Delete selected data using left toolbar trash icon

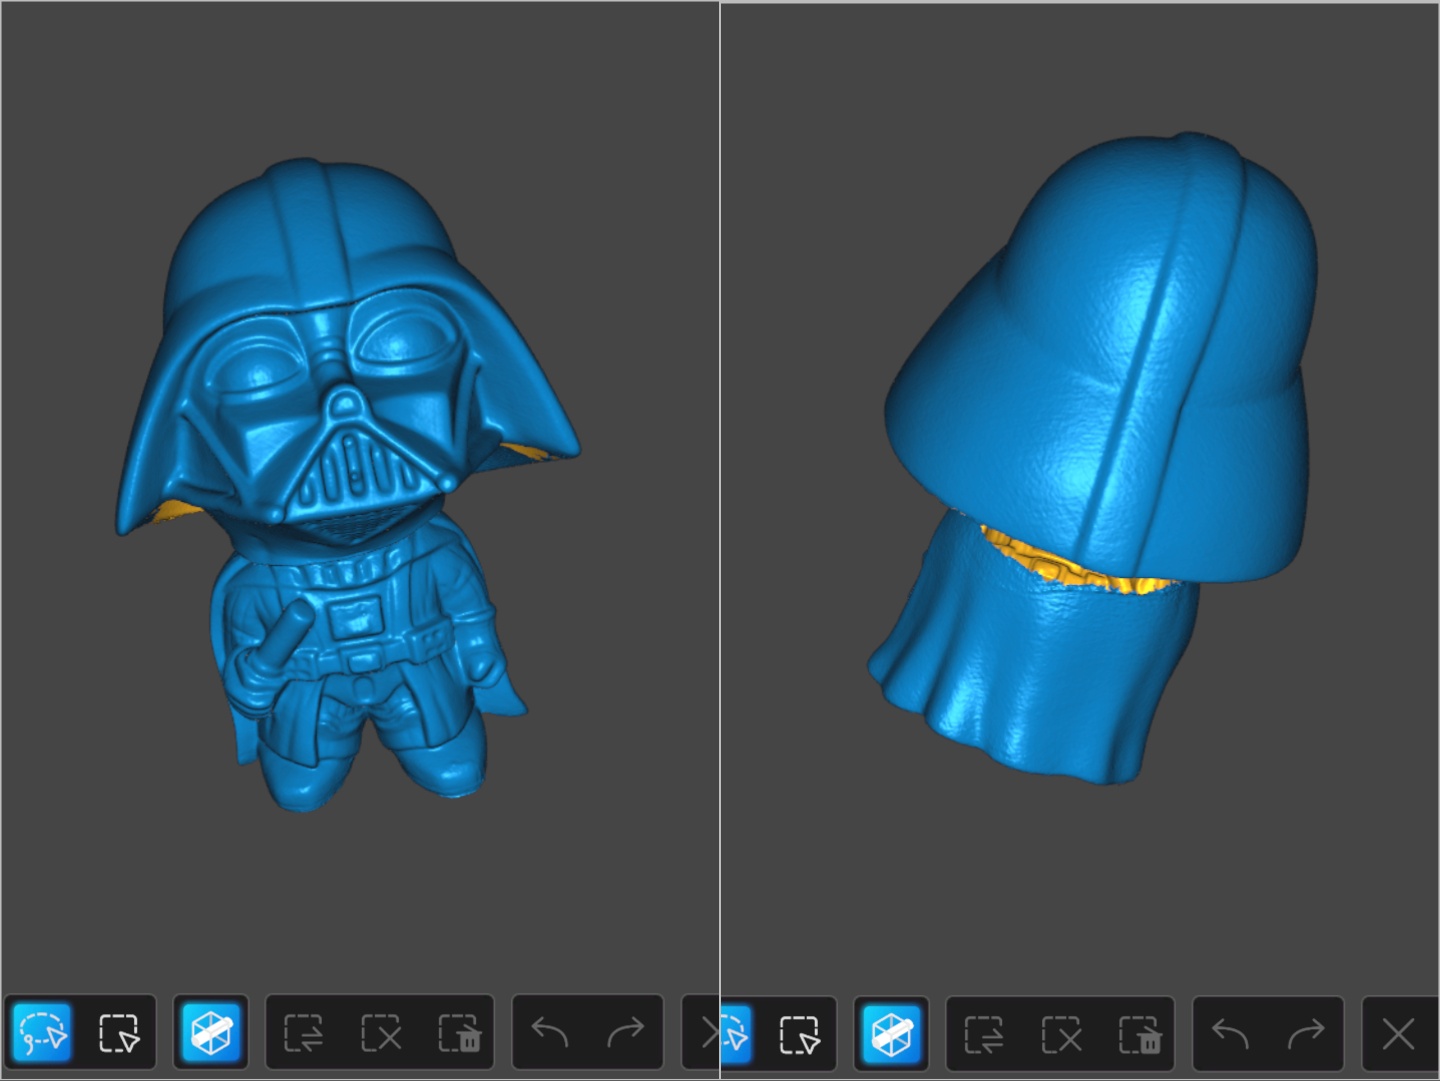click(459, 1033)
